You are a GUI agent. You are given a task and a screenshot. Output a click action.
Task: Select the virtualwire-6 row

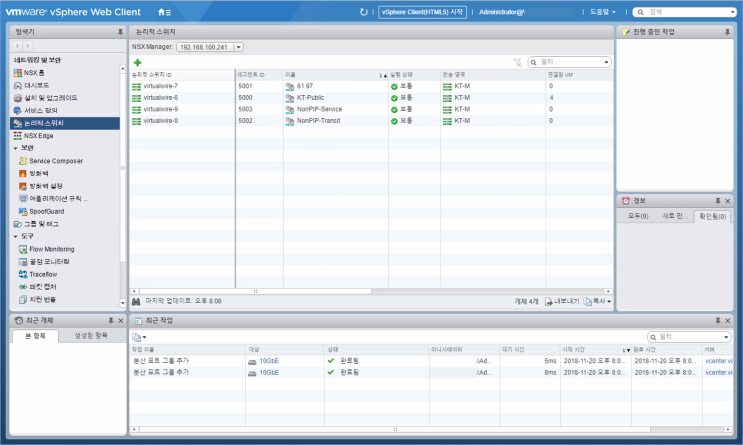pyautogui.click(x=372, y=98)
